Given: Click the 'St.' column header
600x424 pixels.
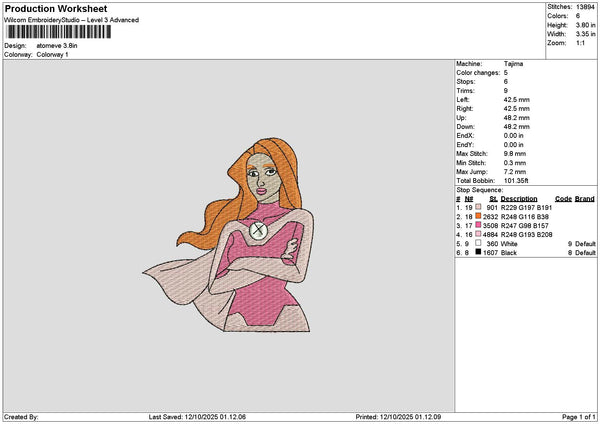Looking at the screenshot, I should coord(493,199).
